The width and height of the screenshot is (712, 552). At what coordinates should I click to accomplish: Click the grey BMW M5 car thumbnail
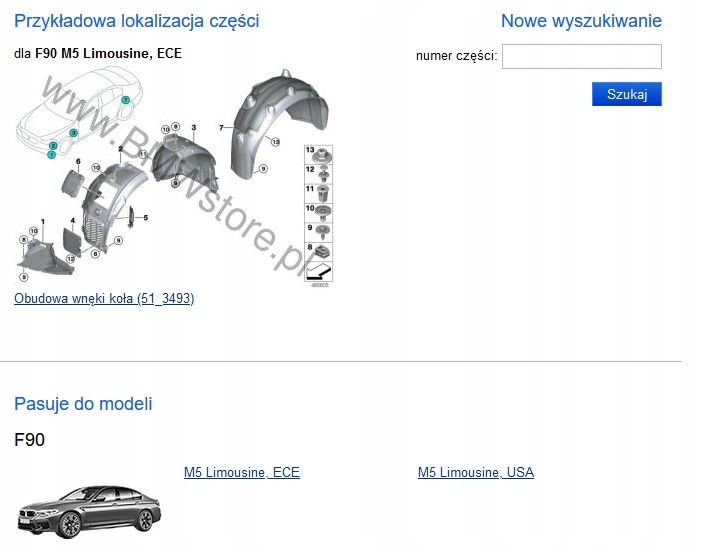click(x=89, y=512)
